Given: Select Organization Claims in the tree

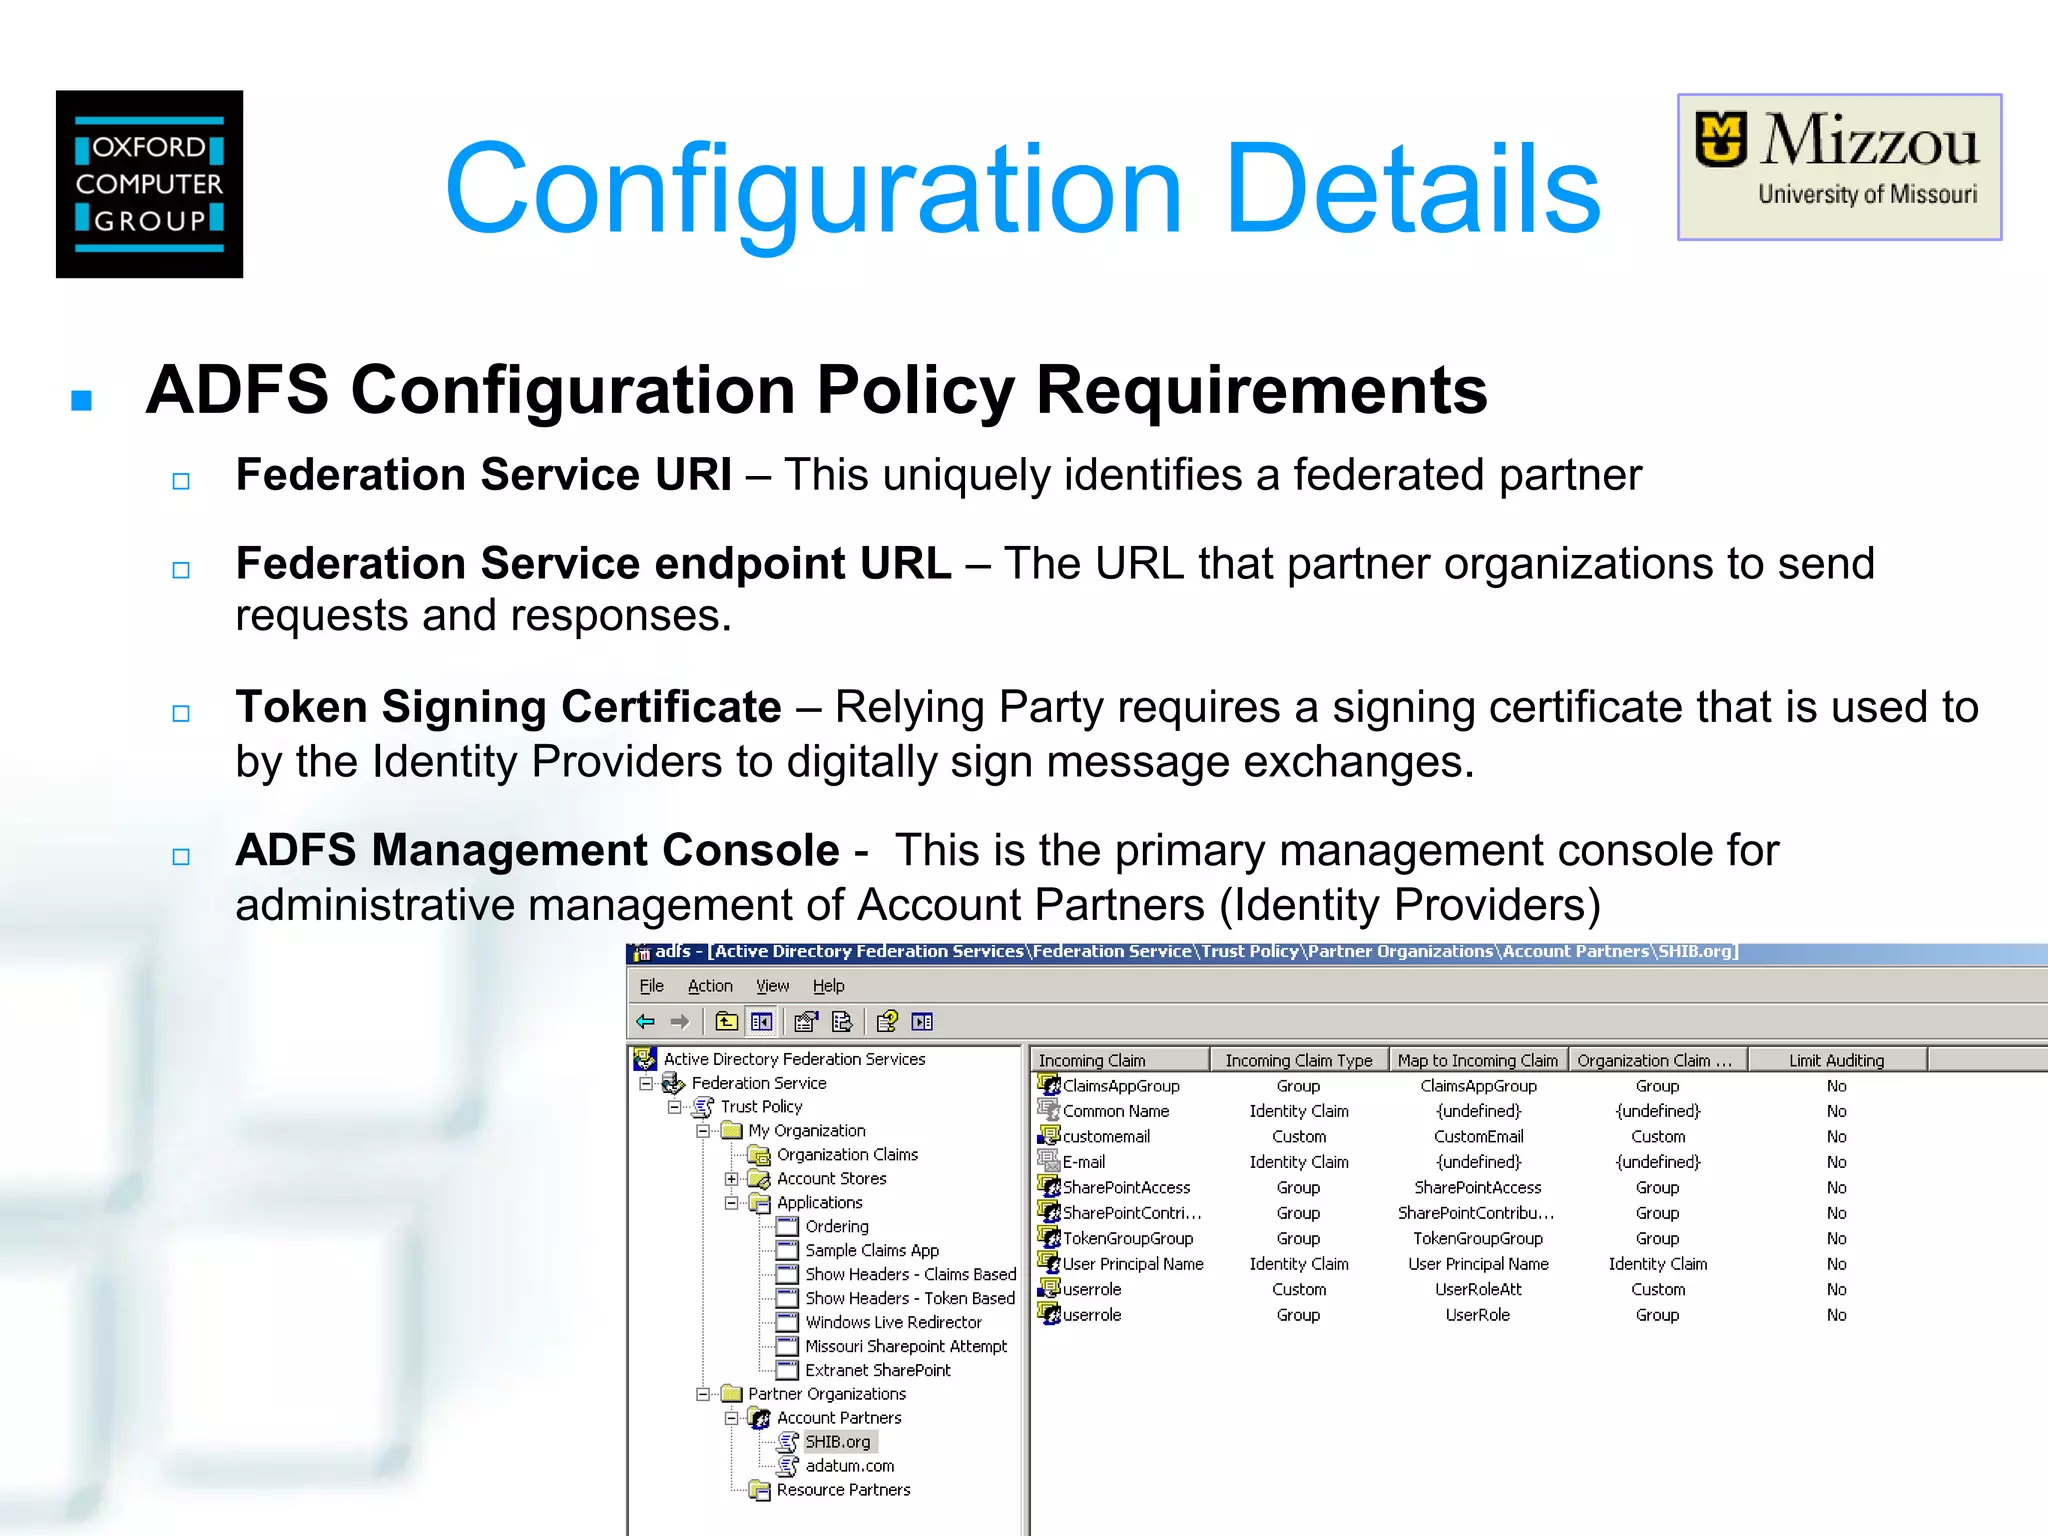Looking at the screenshot, I should coord(847,1155).
